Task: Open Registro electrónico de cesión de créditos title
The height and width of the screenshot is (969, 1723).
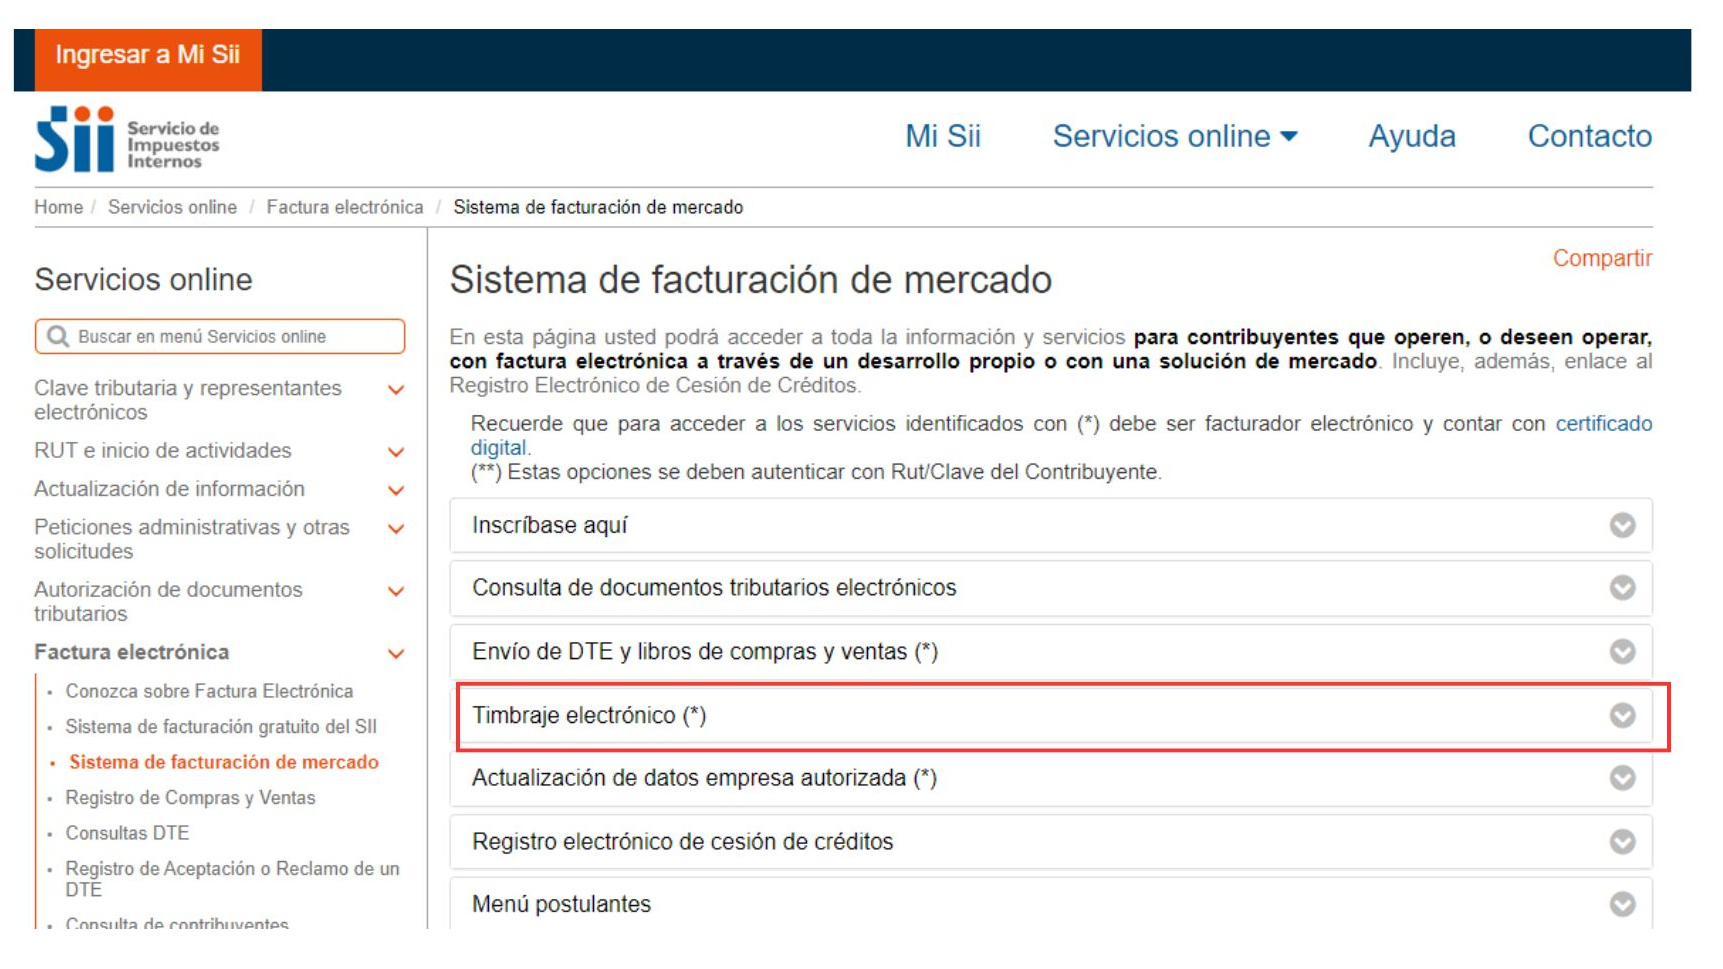Action: click(682, 842)
